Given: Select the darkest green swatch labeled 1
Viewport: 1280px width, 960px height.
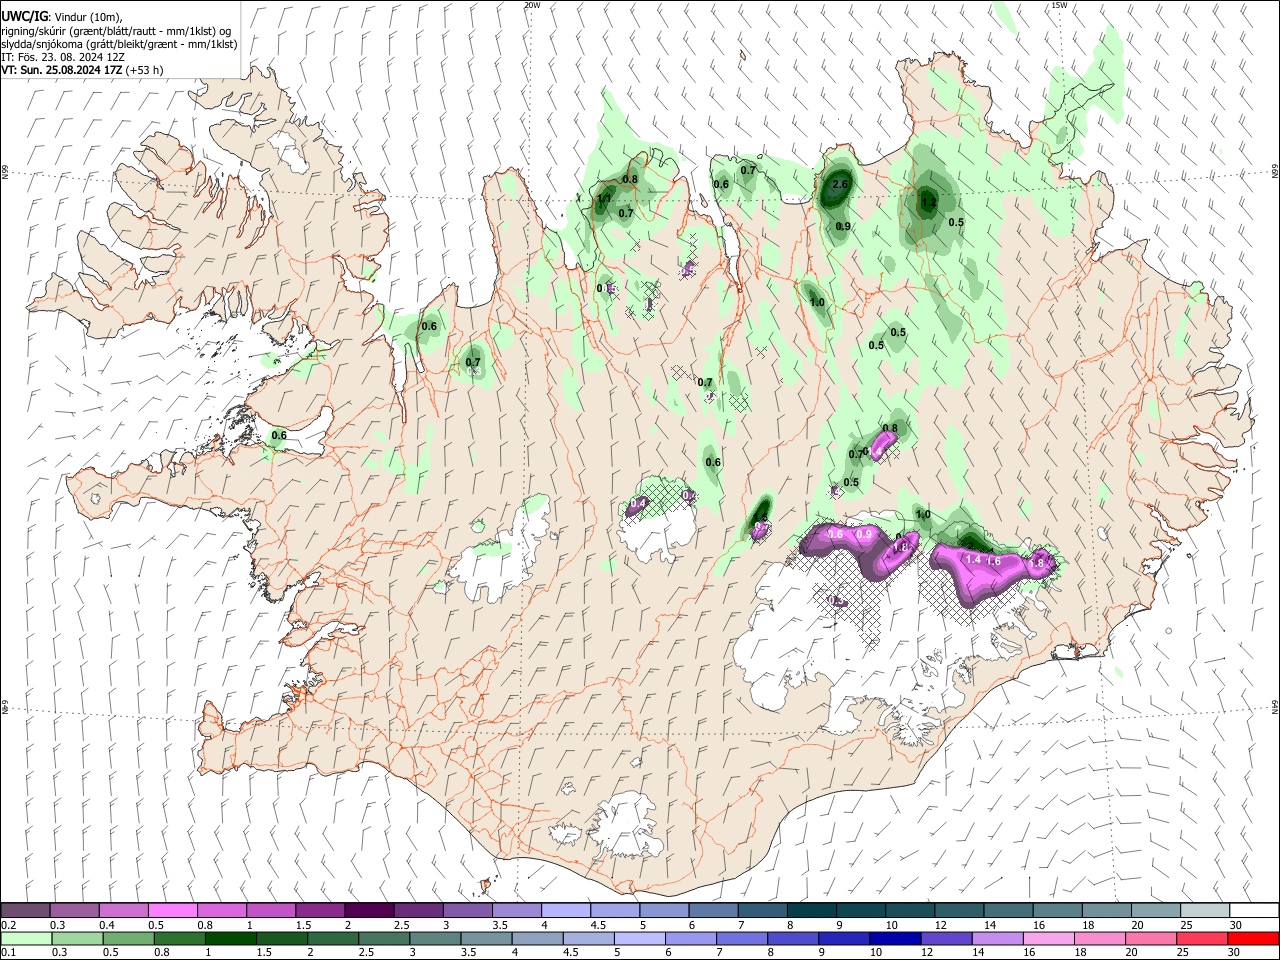Looking at the screenshot, I should point(230,939).
